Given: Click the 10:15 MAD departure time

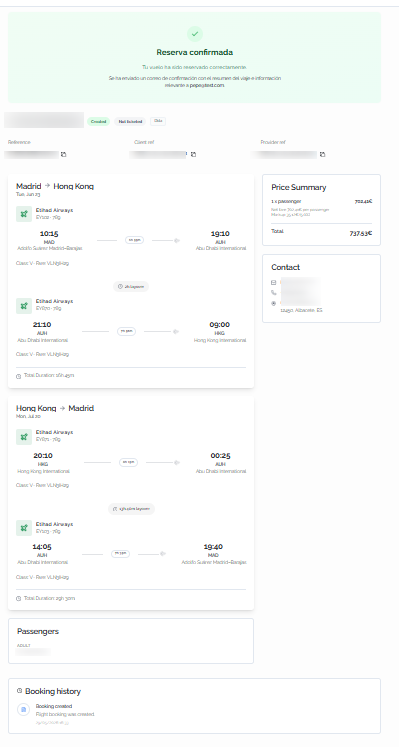Looking at the screenshot, I should tap(49, 234).
